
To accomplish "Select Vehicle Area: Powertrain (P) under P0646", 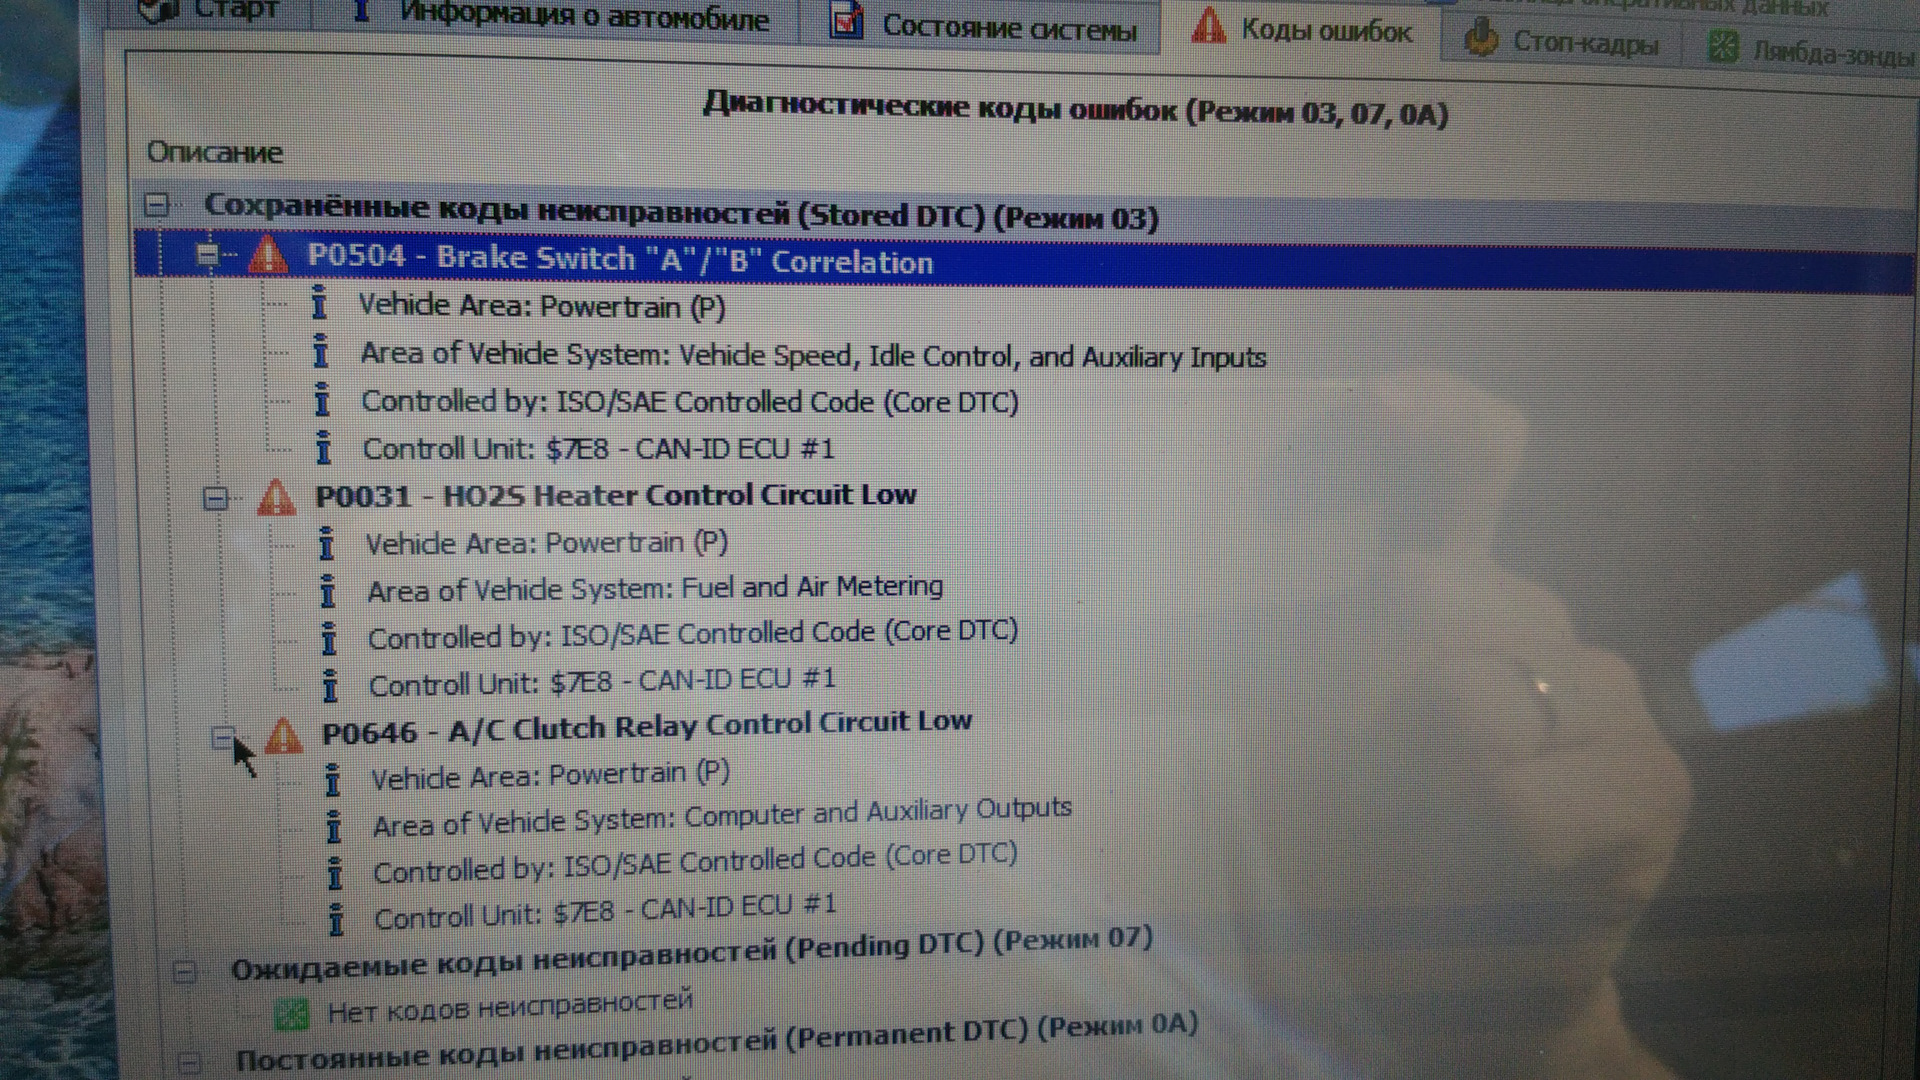I will point(550,775).
